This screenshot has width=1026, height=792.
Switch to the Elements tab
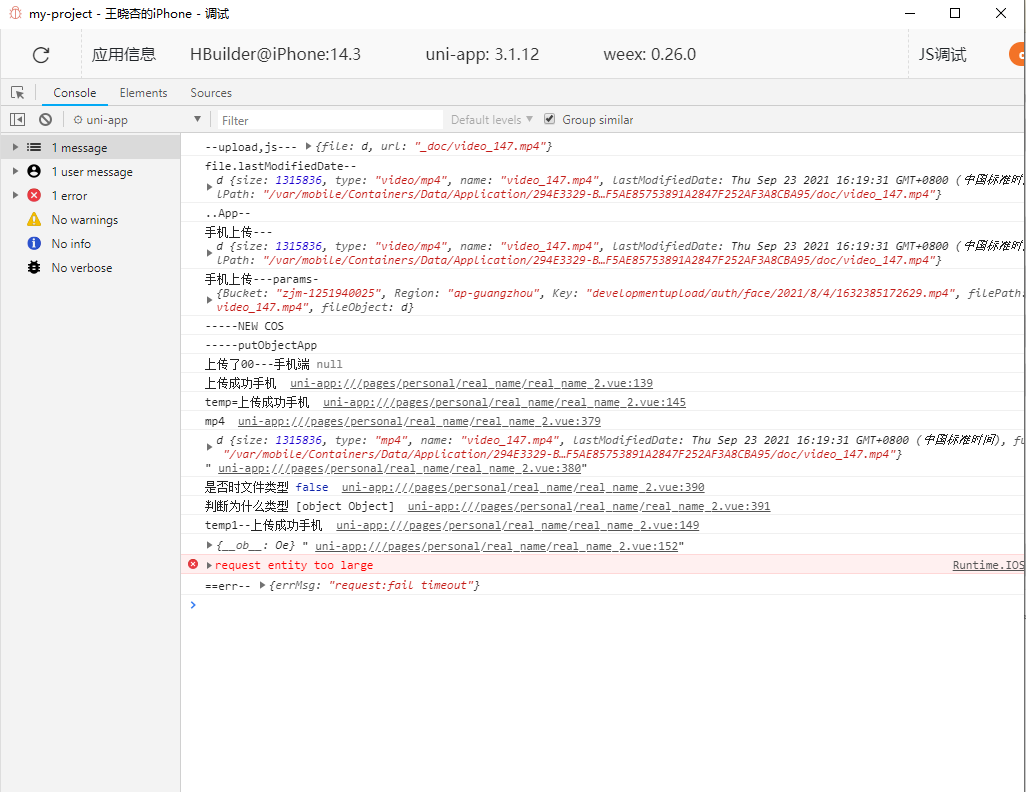click(143, 93)
